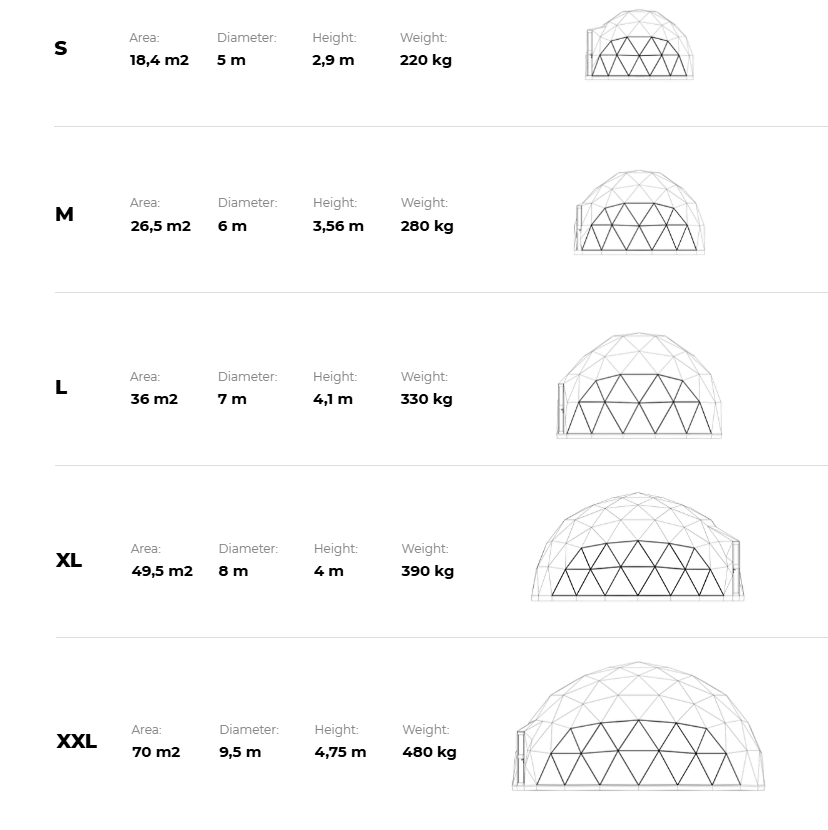The image size is (828, 830).
Task: Click the 220 kg weight value
Action: coord(426,60)
